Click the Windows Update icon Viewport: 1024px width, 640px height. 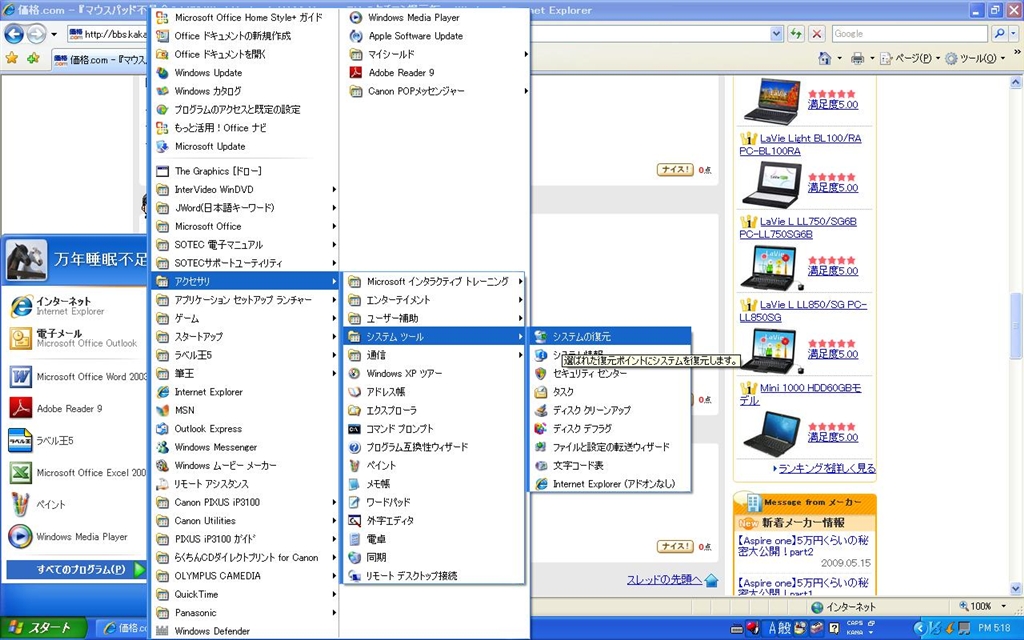click(162, 72)
